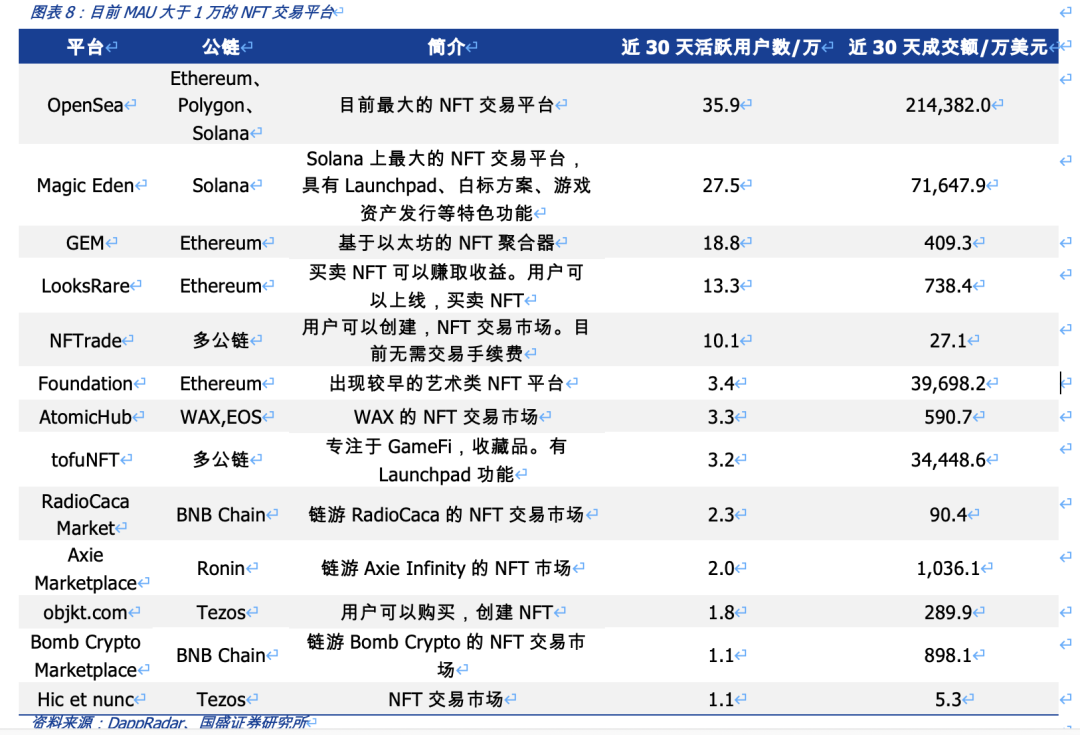Select the 'OpenSea' platform cell

tap(85, 105)
